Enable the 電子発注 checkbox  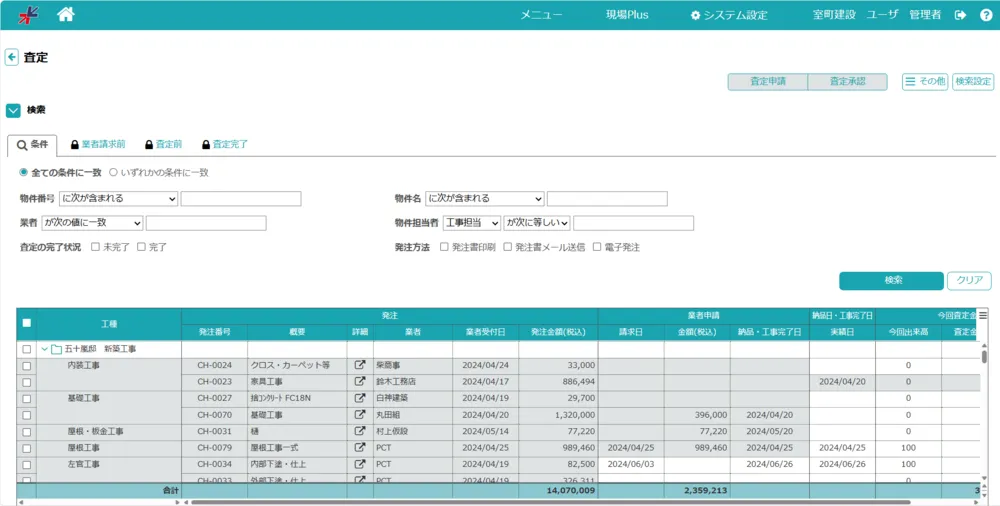pos(597,247)
